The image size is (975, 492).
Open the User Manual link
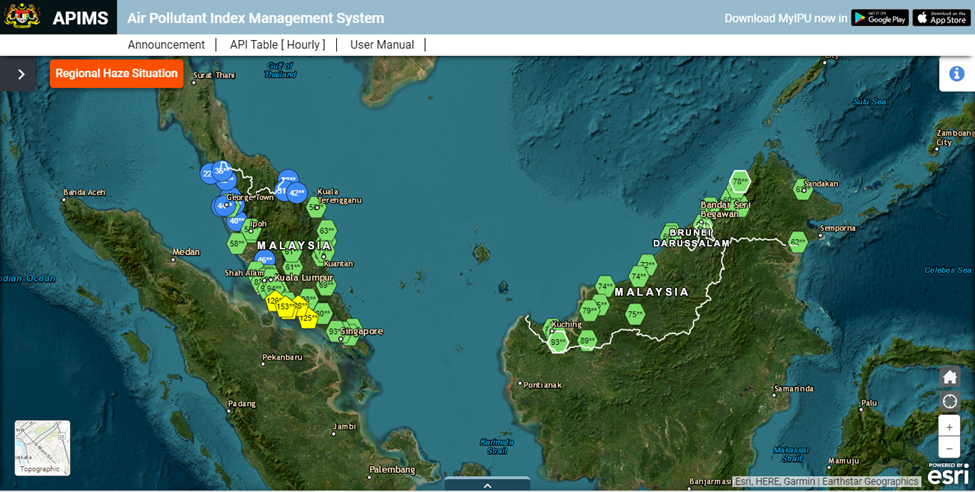382,45
